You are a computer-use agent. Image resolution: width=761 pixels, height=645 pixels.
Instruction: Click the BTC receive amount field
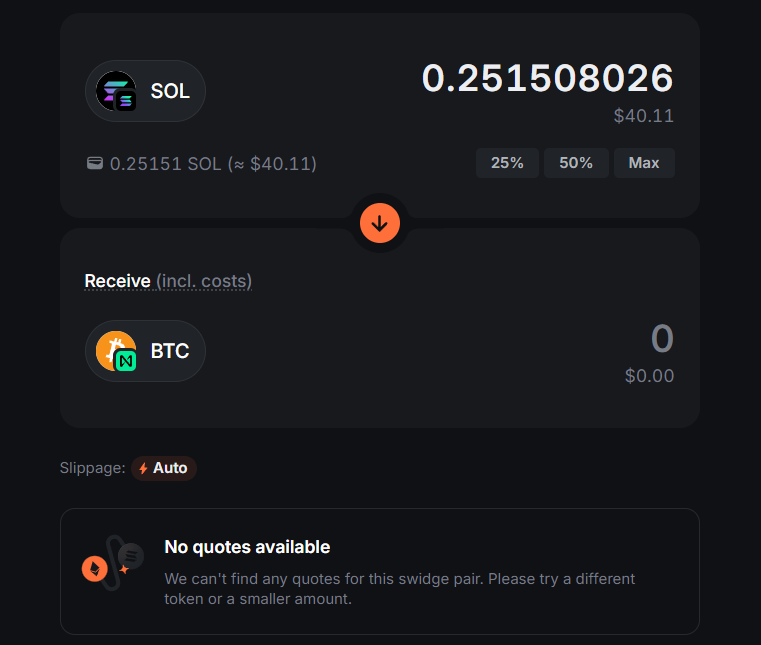[662, 339]
